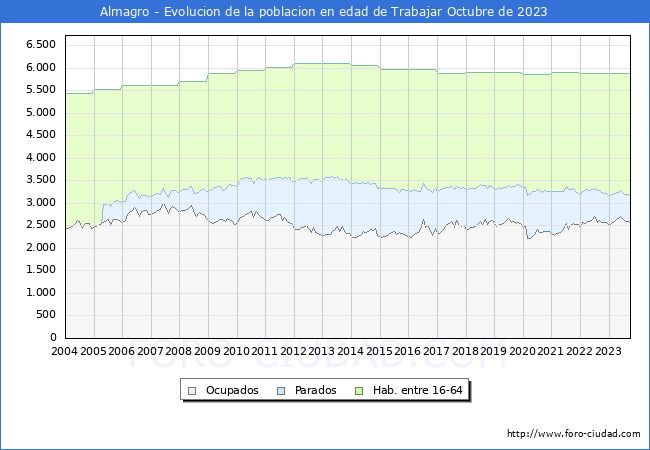Click the 3.500 y-axis label
The width and height of the screenshot is (650, 450).
click(41, 180)
